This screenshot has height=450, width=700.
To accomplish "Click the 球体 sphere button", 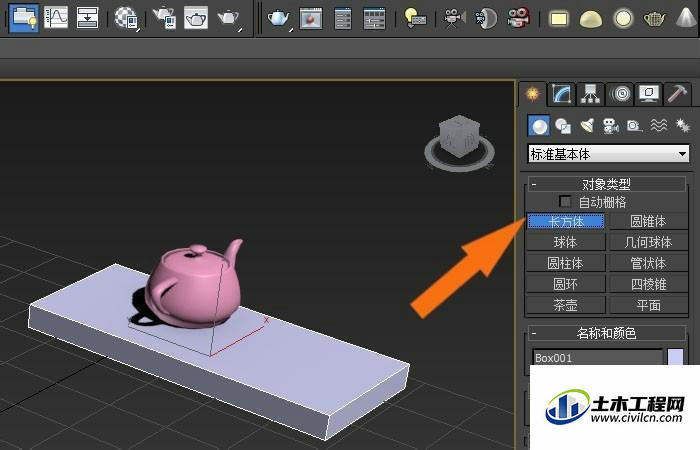I will (566, 242).
